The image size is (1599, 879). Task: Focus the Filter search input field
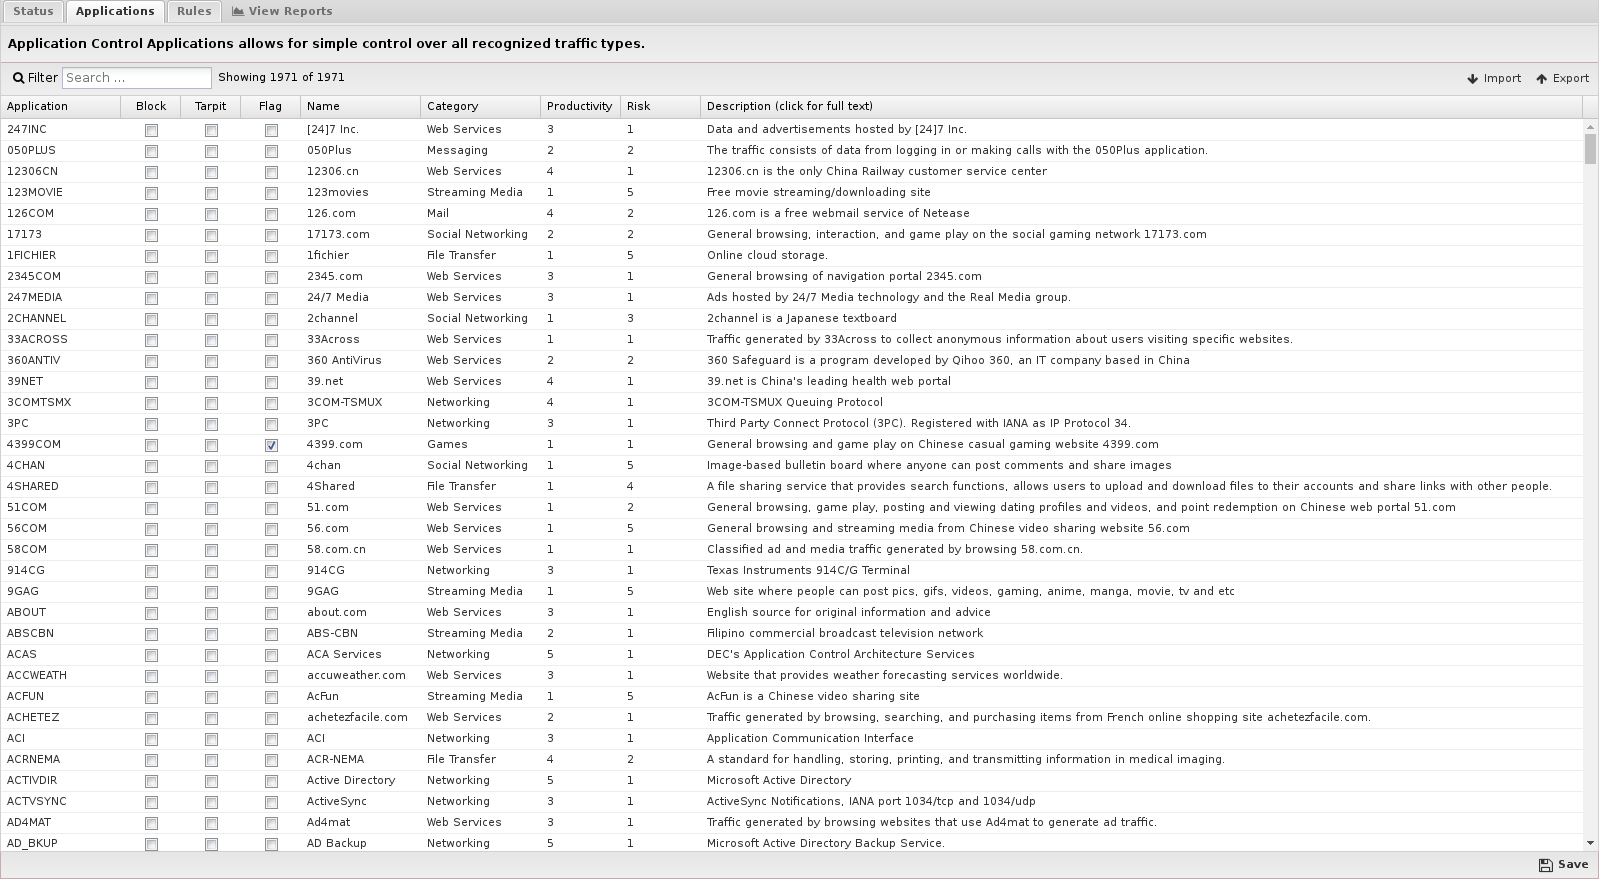point(137,78)
